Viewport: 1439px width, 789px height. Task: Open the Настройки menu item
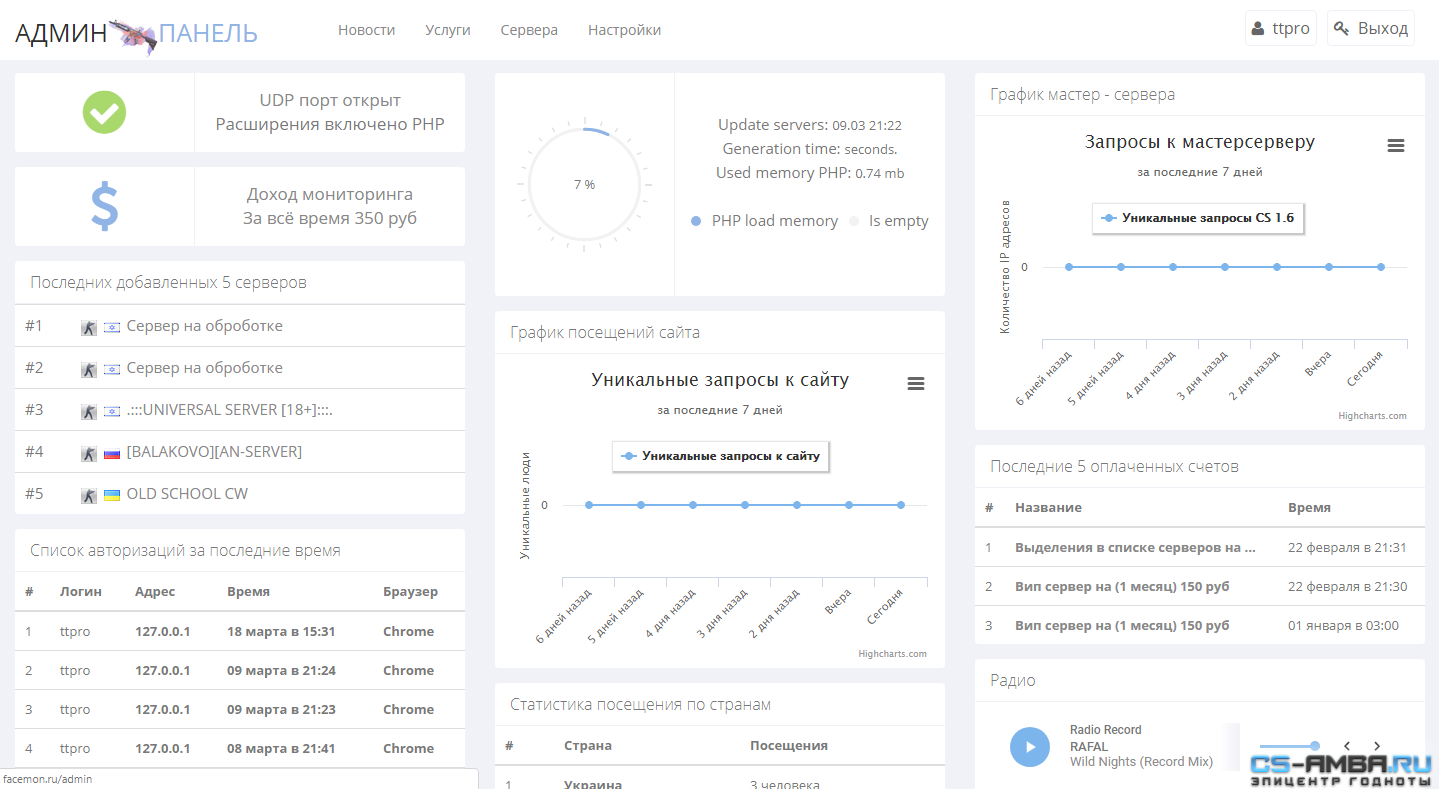click(x=624, y=30)
